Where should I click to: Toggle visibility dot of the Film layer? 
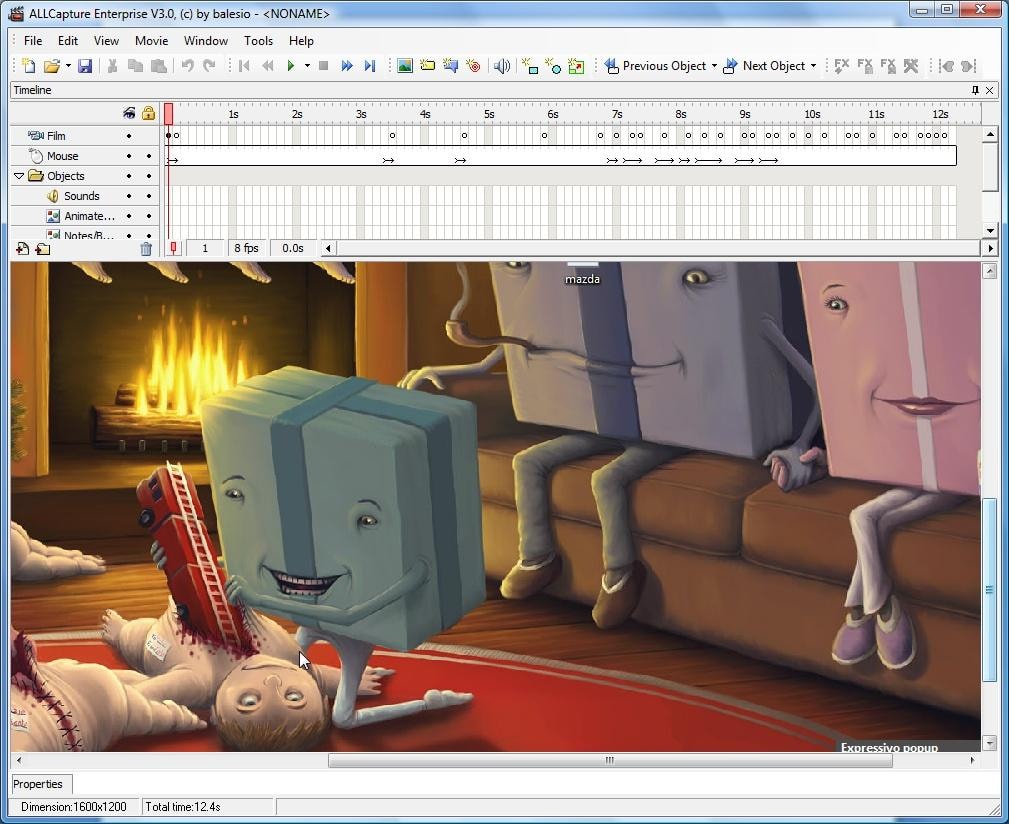(x=129, y=136)
